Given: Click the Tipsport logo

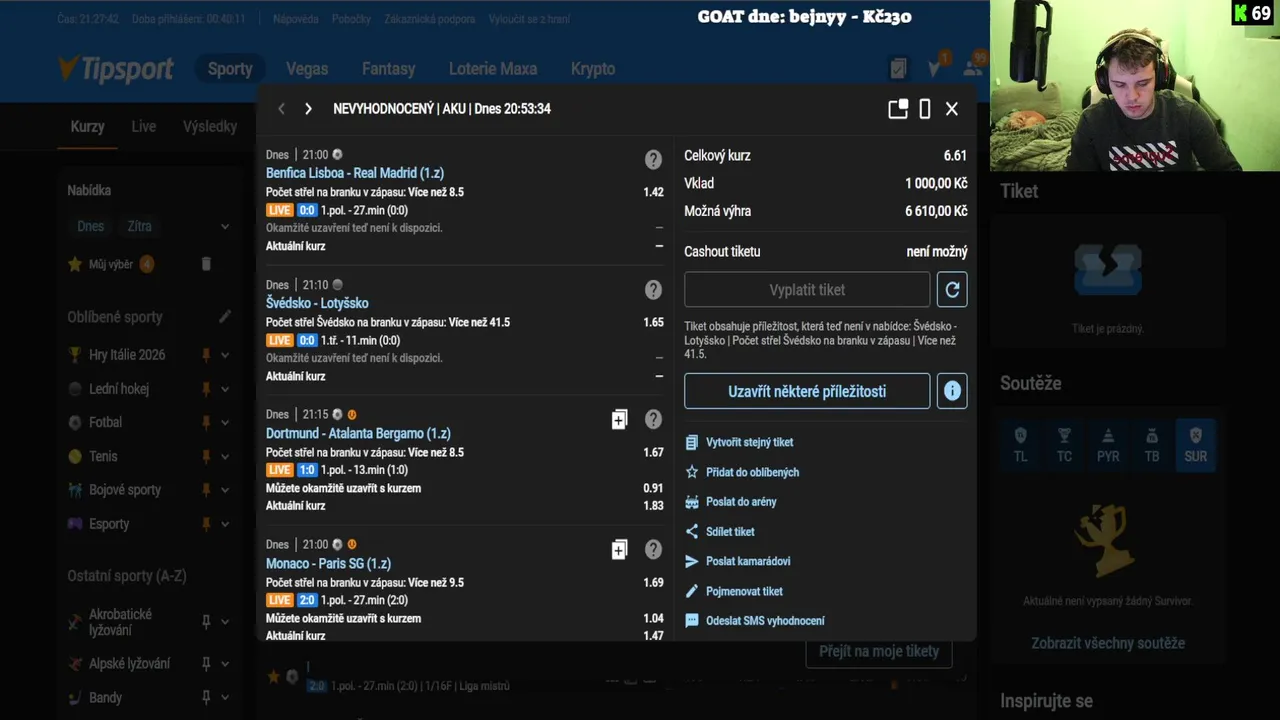Looking at the screenshot, I should click(x=116, y=69).
